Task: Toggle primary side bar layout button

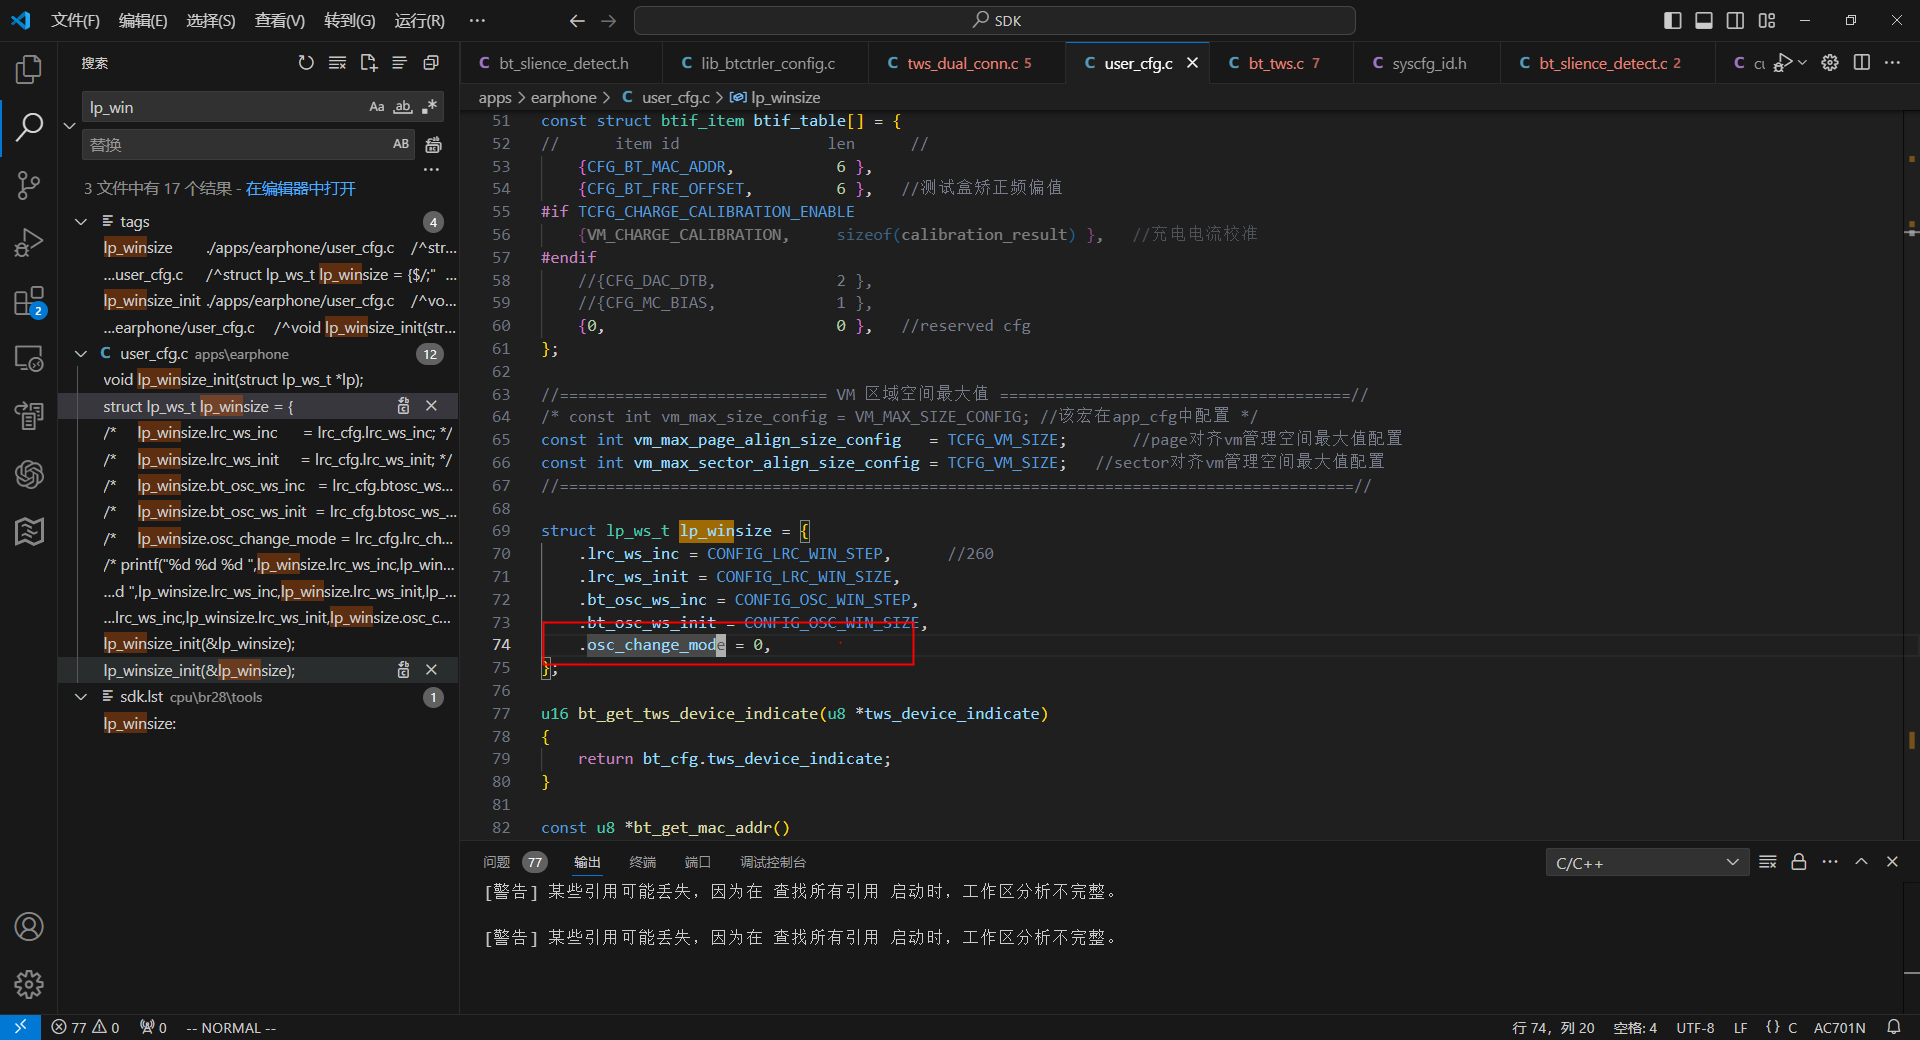Action: [1673, 20]
